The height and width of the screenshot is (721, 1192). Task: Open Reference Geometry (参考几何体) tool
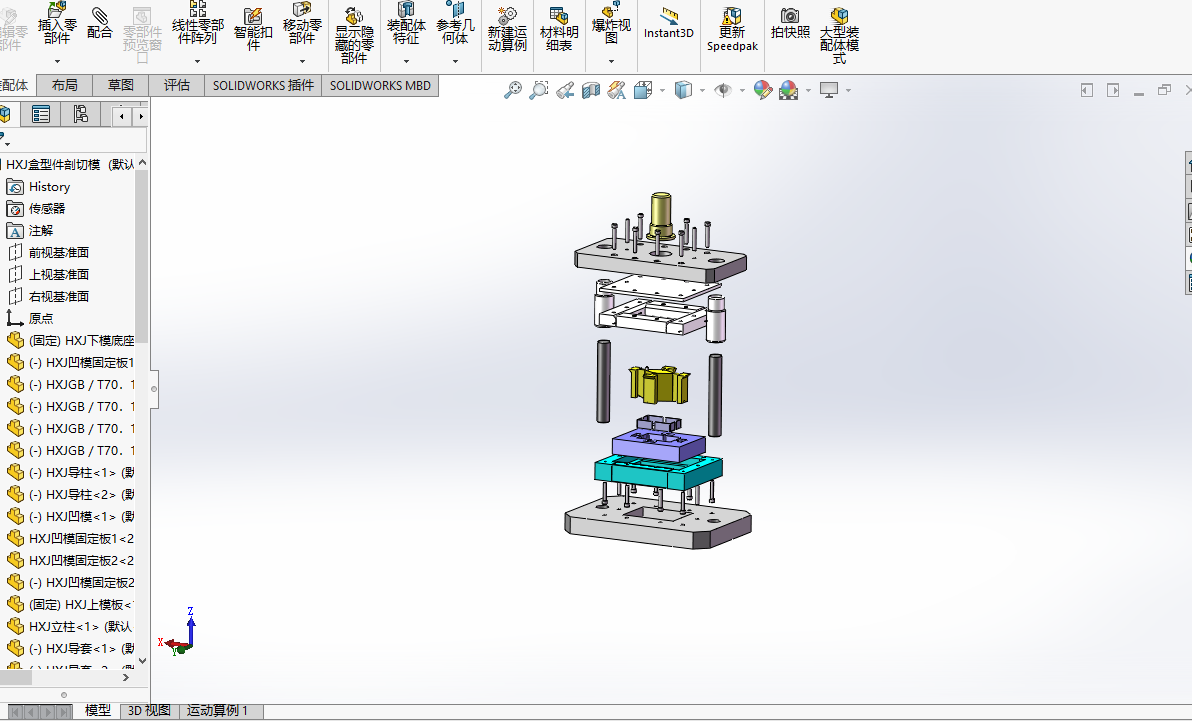coord(455,24)
